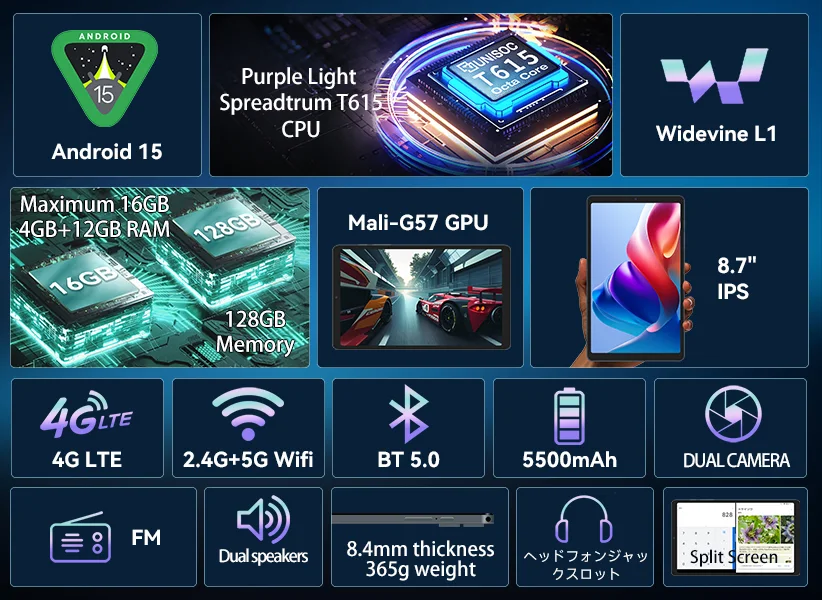Click the 5500mAh battery icon
The image size is (822, 600).
(569, 417)
